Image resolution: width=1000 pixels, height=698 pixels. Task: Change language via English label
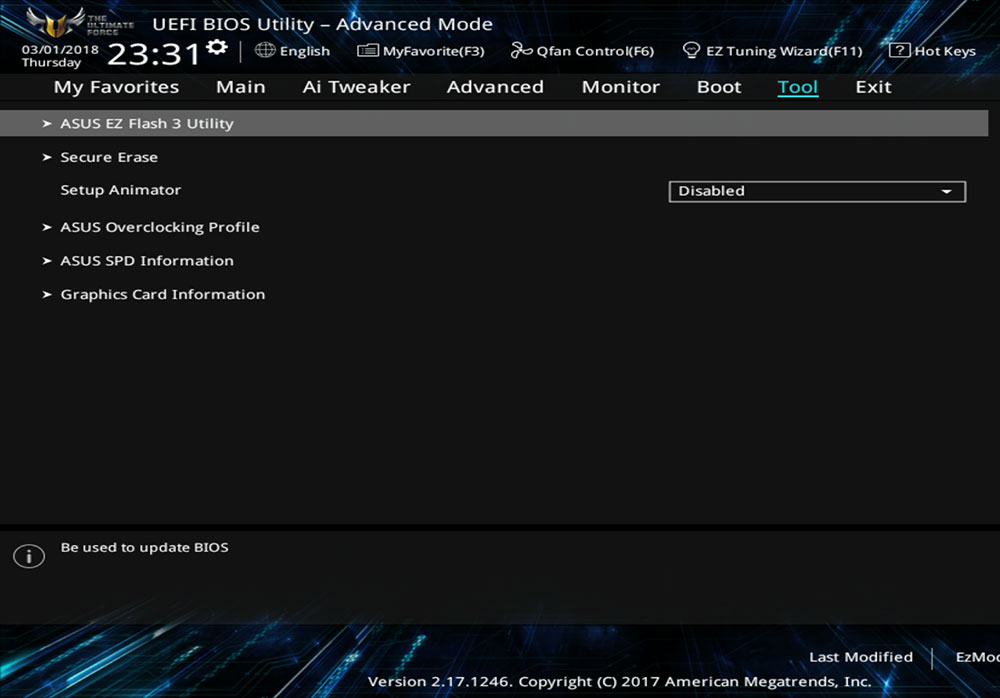tap(305, 51)
